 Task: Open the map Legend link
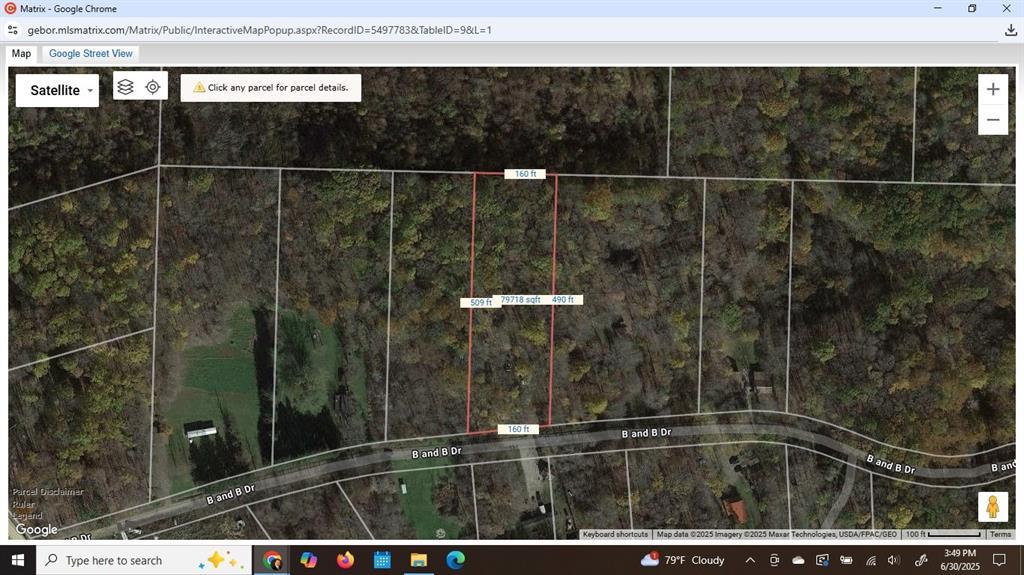point(27,516)
